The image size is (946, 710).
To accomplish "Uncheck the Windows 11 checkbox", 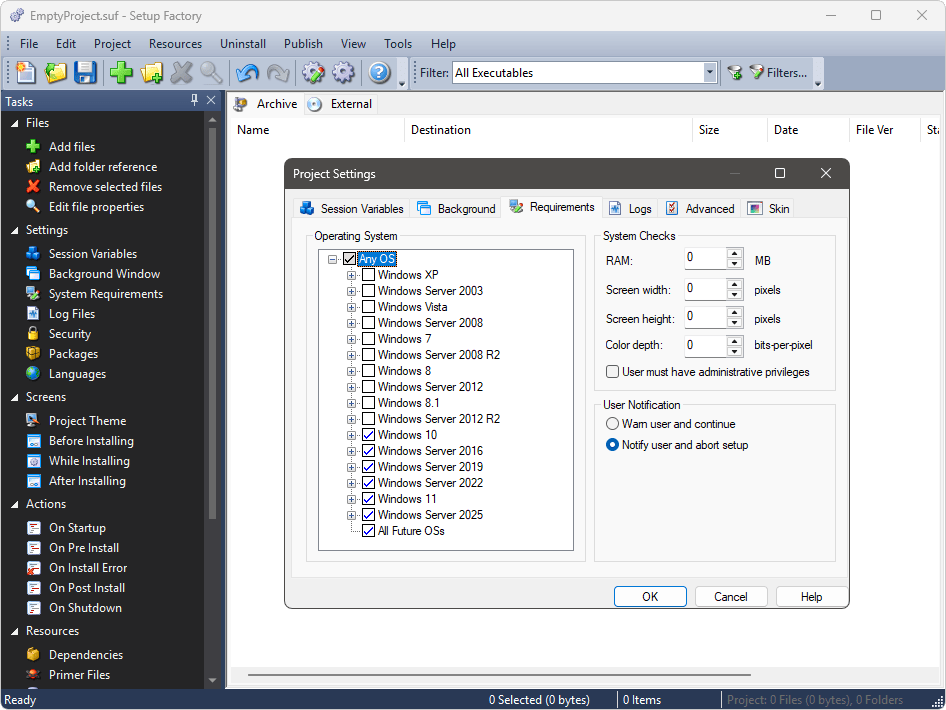I will pos(368,498).
